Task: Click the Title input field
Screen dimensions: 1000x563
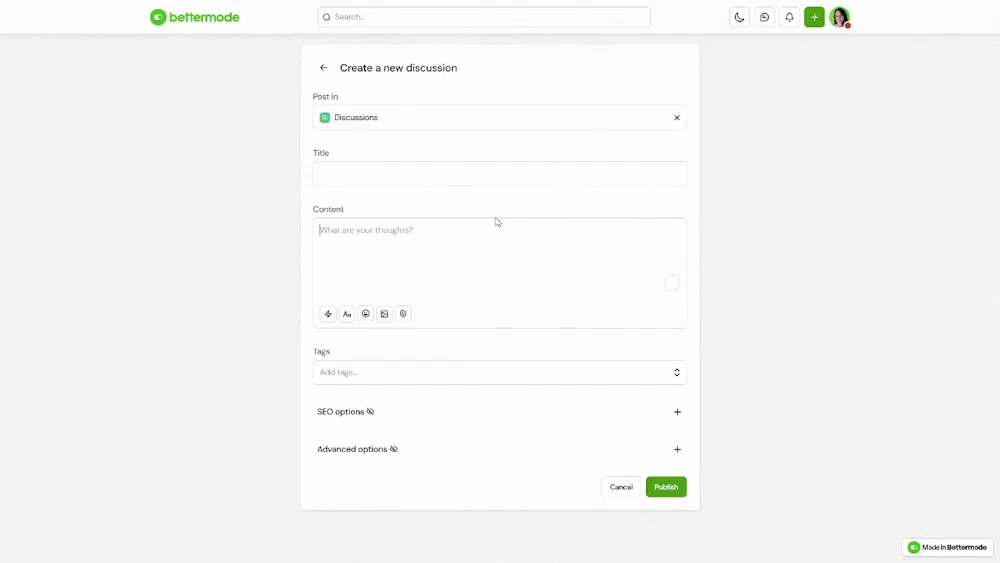Action: (499, 173)
